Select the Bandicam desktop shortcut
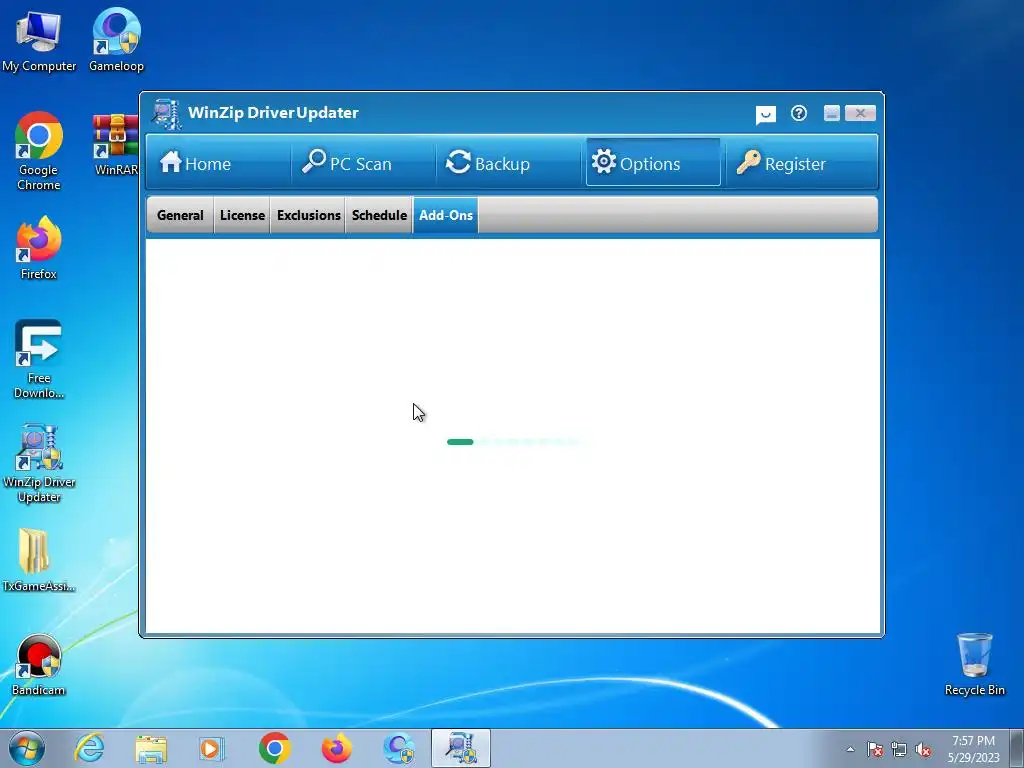1024x768 pixels. click(x=39, y=665)
